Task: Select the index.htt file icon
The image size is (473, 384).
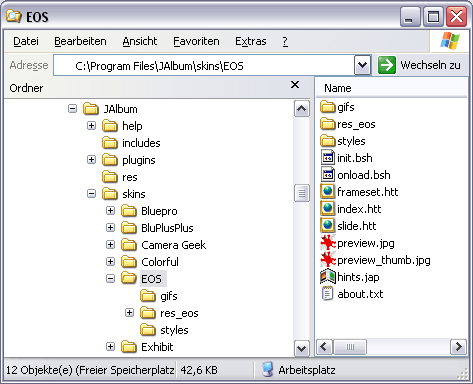Action: coord(328,209)
